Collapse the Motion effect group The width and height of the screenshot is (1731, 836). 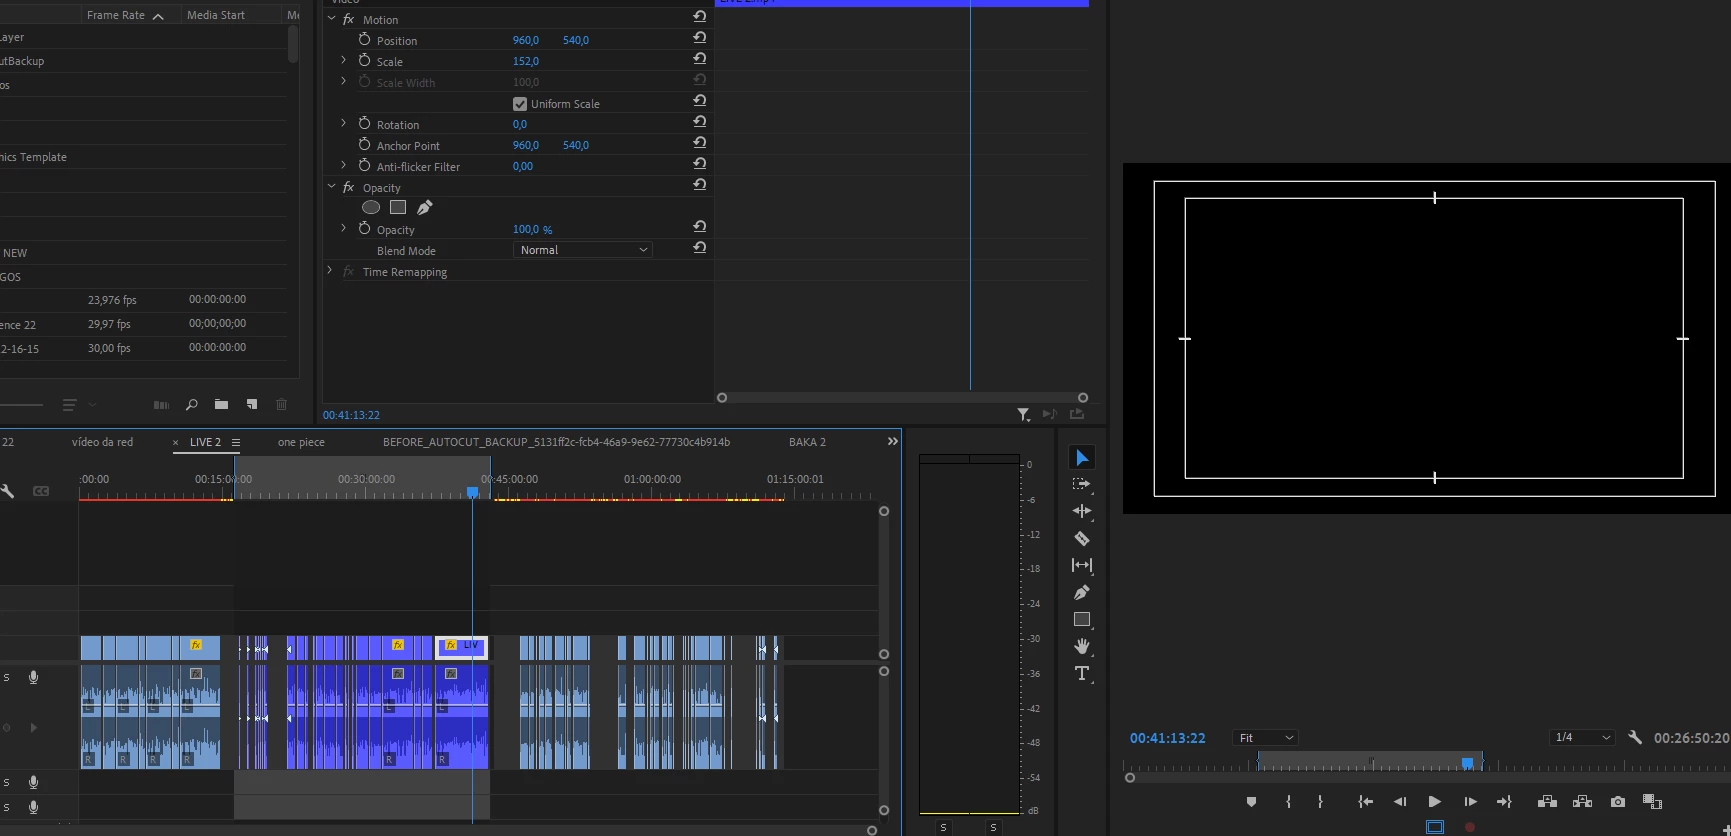(x=331, y=18)
